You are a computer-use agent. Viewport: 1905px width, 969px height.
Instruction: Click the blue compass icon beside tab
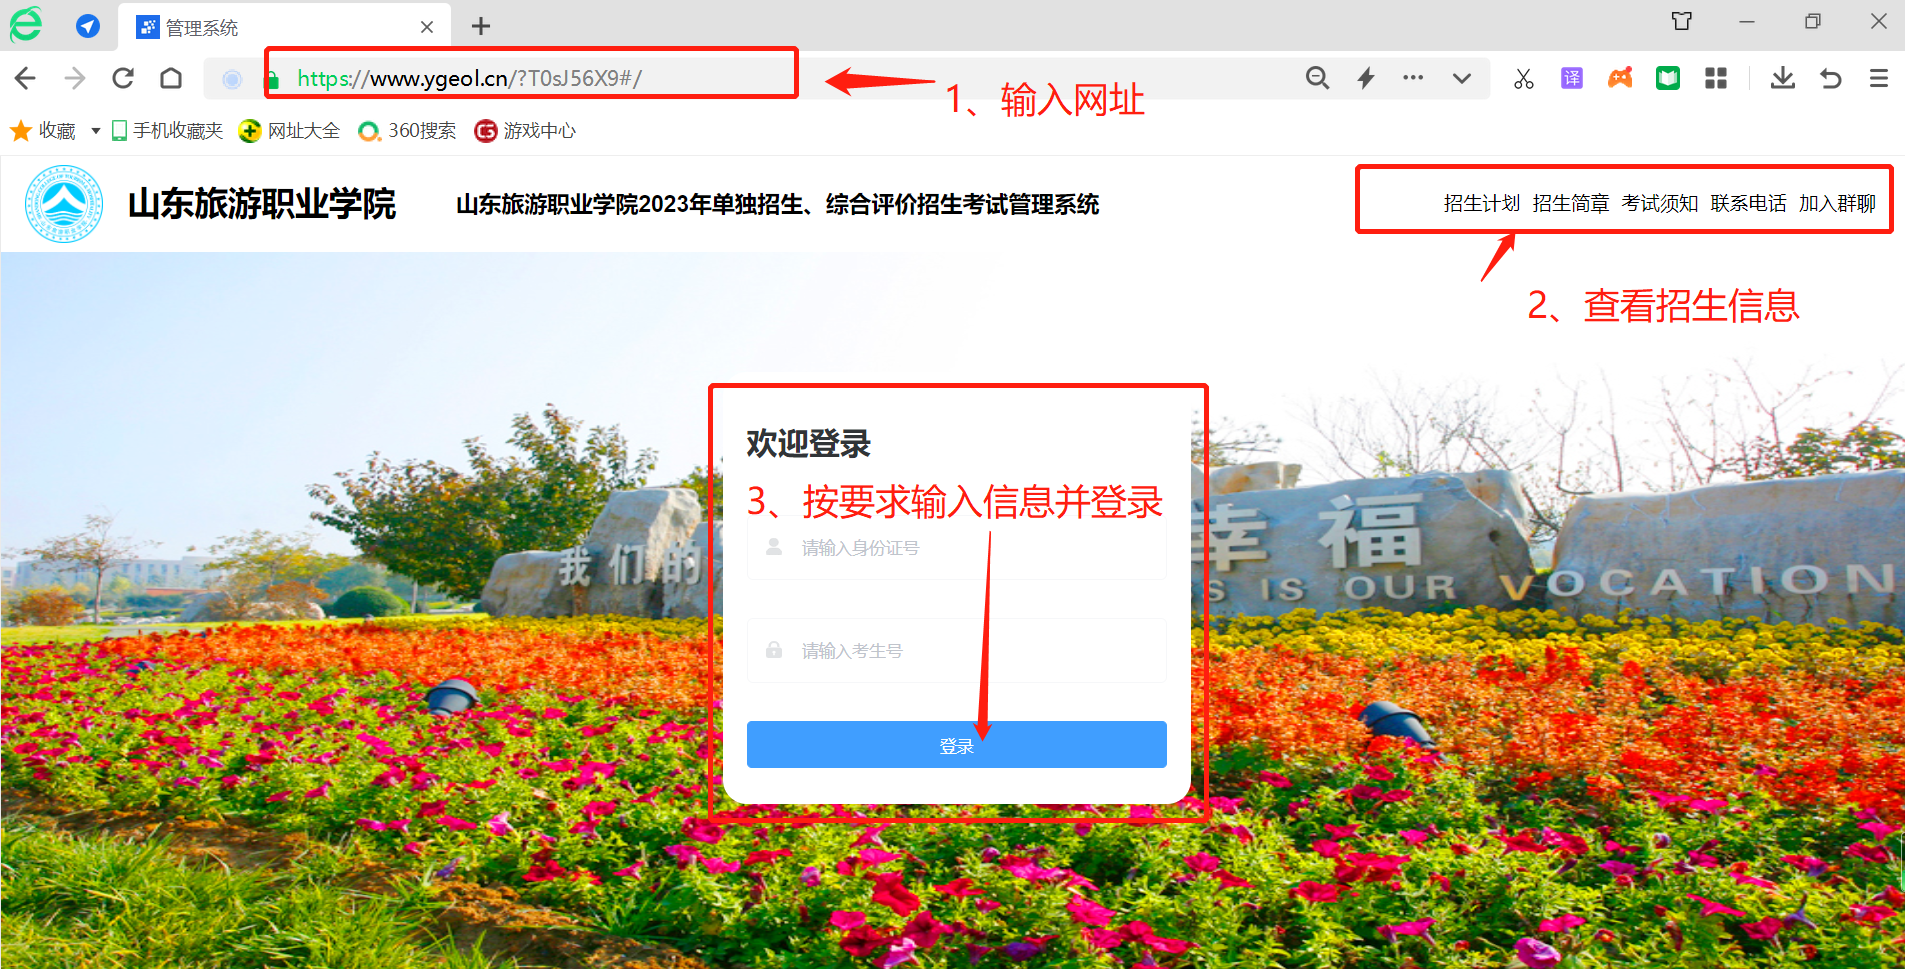[x=88, y=26]
